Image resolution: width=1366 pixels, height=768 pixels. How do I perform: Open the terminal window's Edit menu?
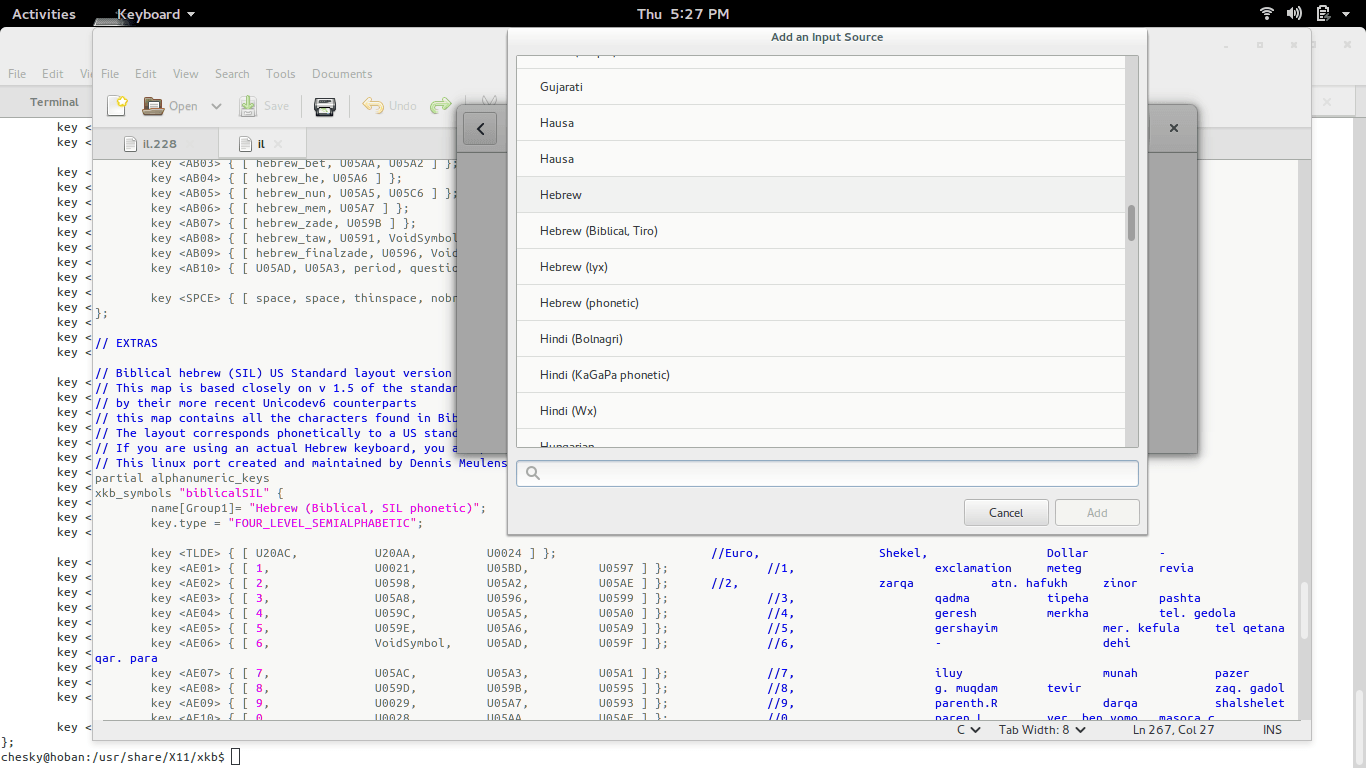[x=53, y=74]
